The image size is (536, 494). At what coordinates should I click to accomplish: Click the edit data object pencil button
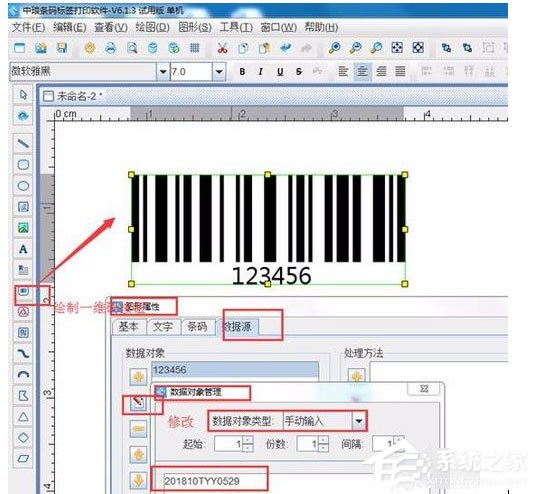(138, 403)
